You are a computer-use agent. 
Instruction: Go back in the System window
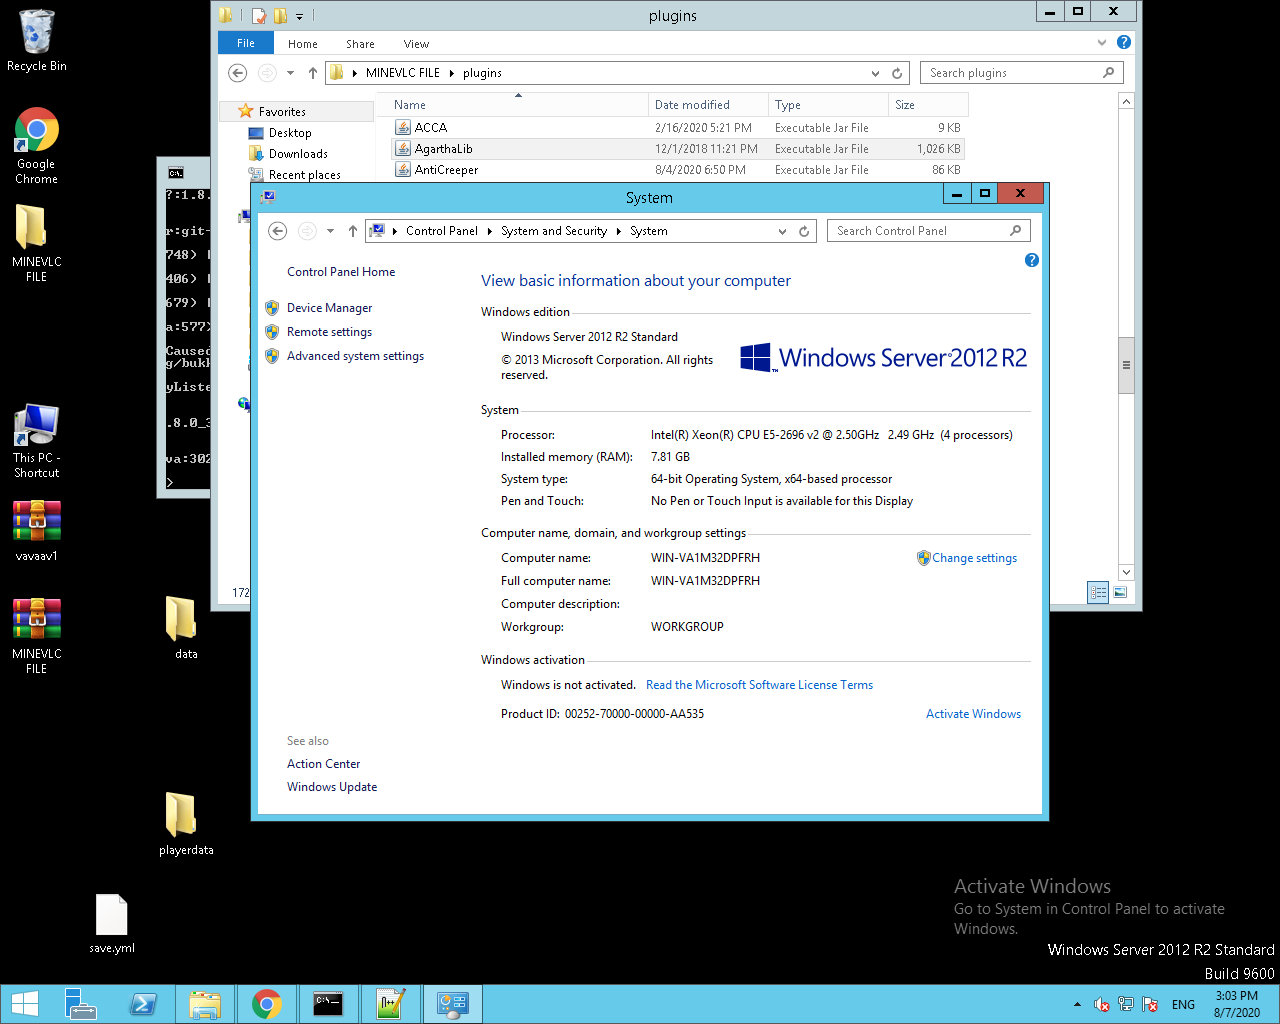click(x=278, y=231)
